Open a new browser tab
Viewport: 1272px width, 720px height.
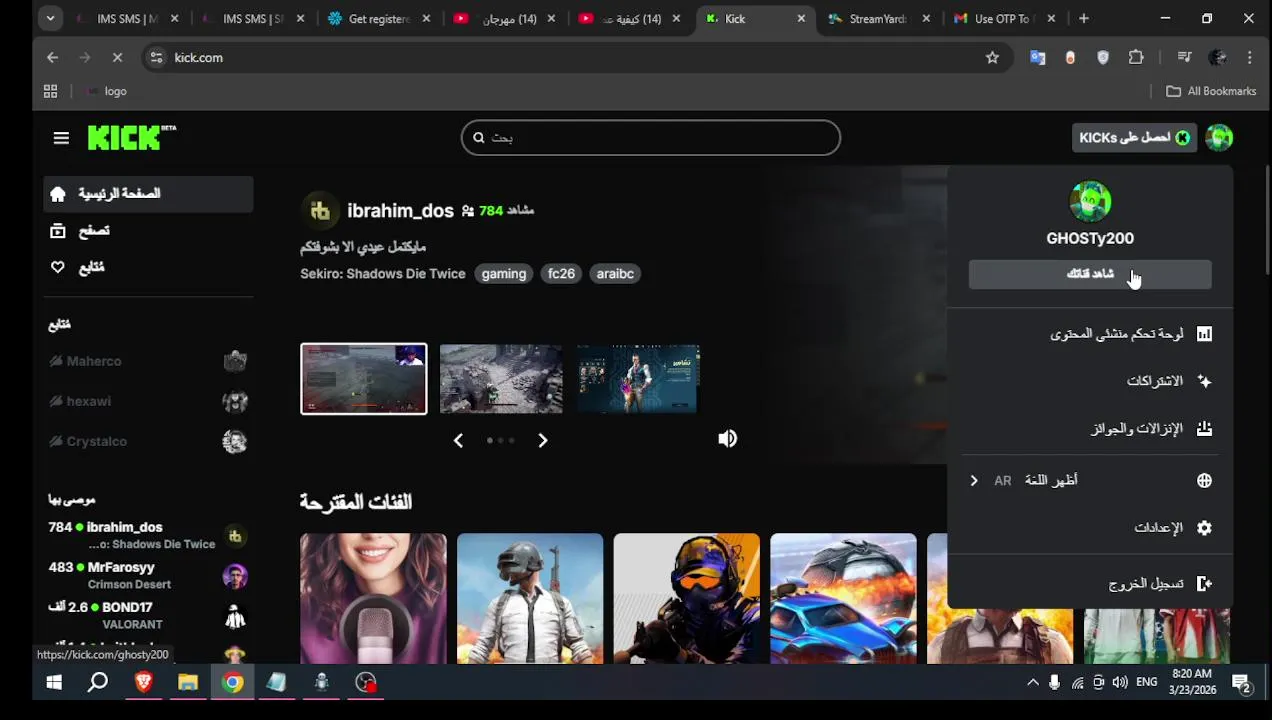tap(1083, 19)
